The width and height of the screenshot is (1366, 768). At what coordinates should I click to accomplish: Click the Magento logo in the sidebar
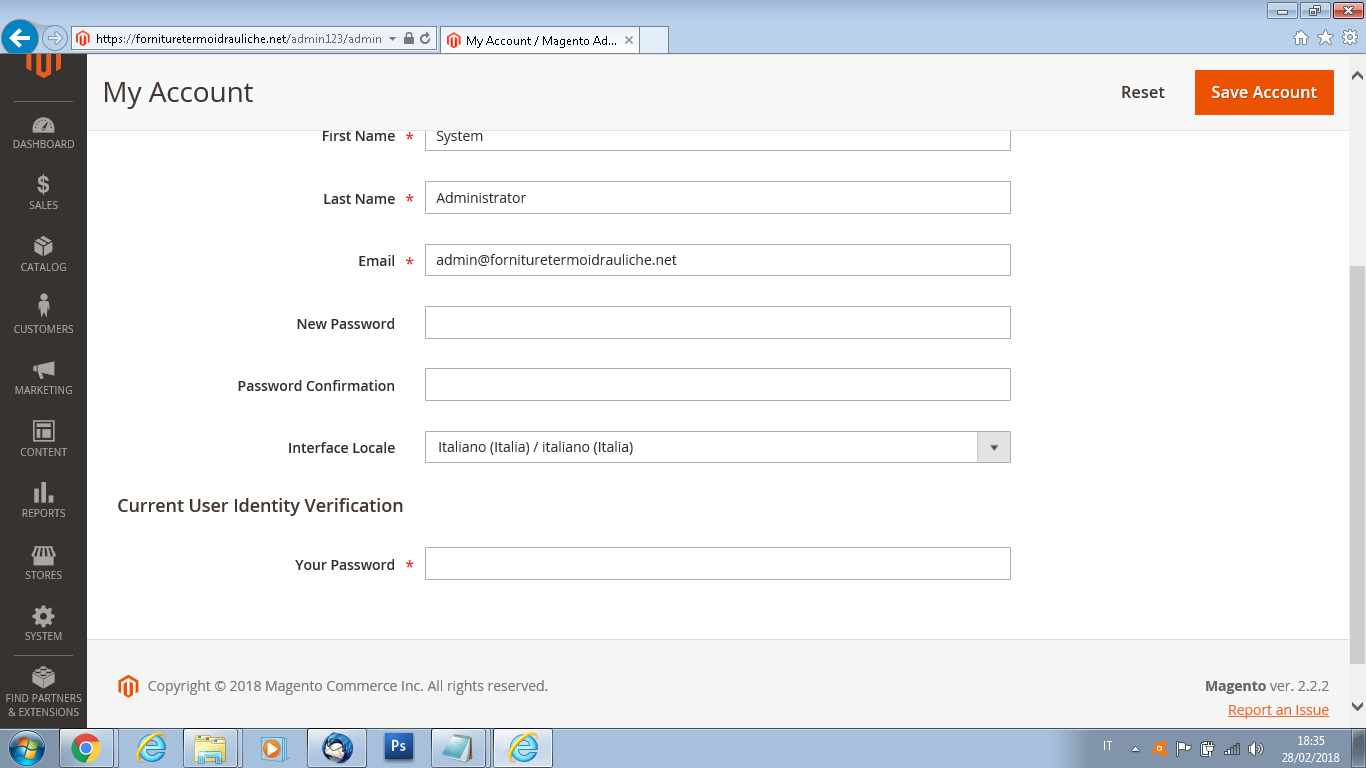click(x=43, y=63)
